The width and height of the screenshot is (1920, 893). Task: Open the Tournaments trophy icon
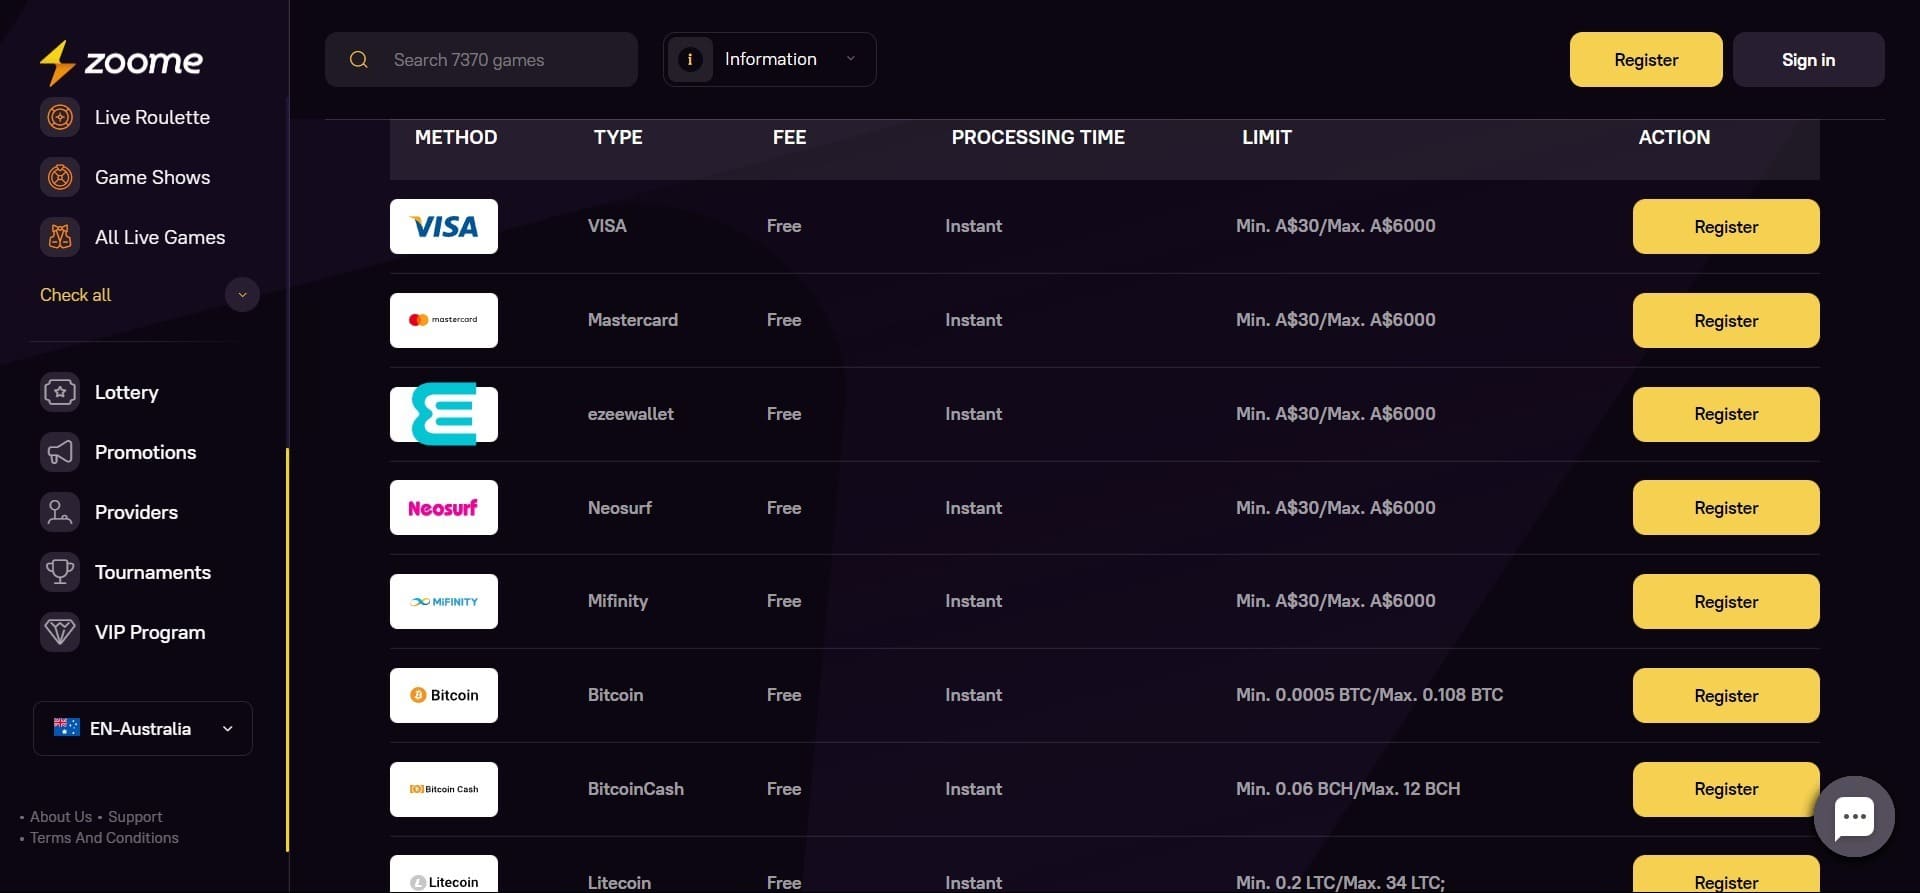(x=60, y=572)
